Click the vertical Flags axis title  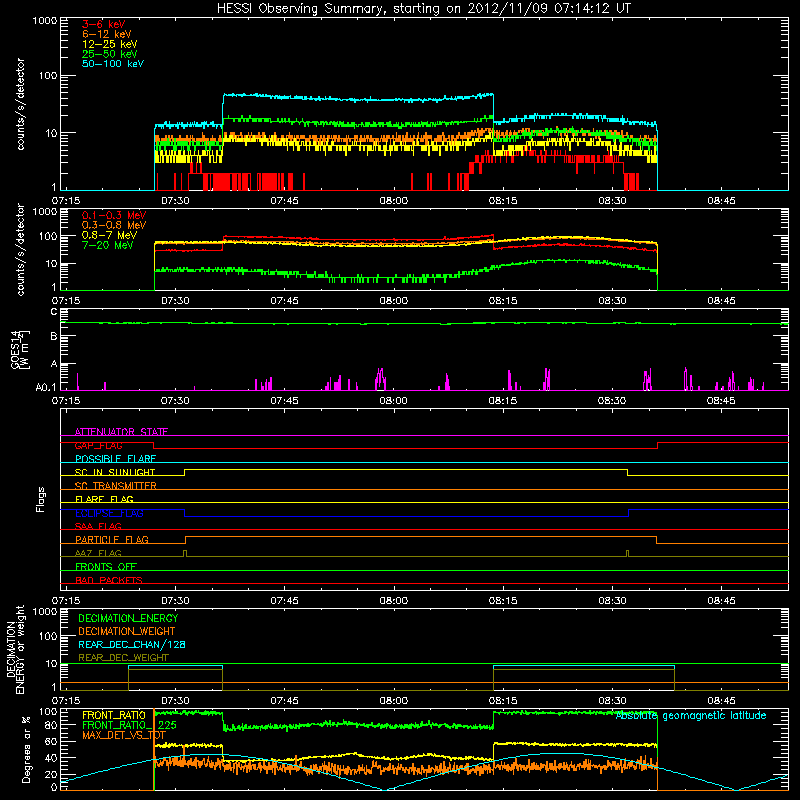(41, 499)
